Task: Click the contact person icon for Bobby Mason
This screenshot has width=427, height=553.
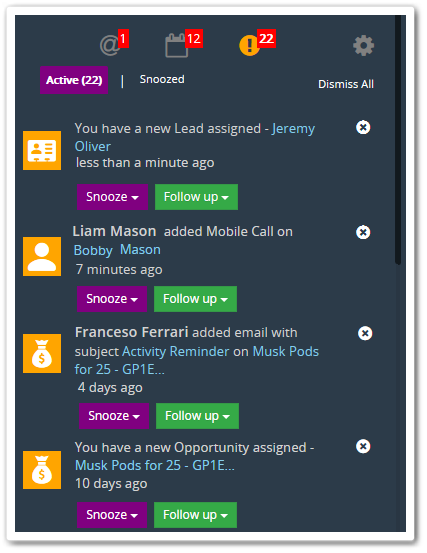Action: click(42, 256)
